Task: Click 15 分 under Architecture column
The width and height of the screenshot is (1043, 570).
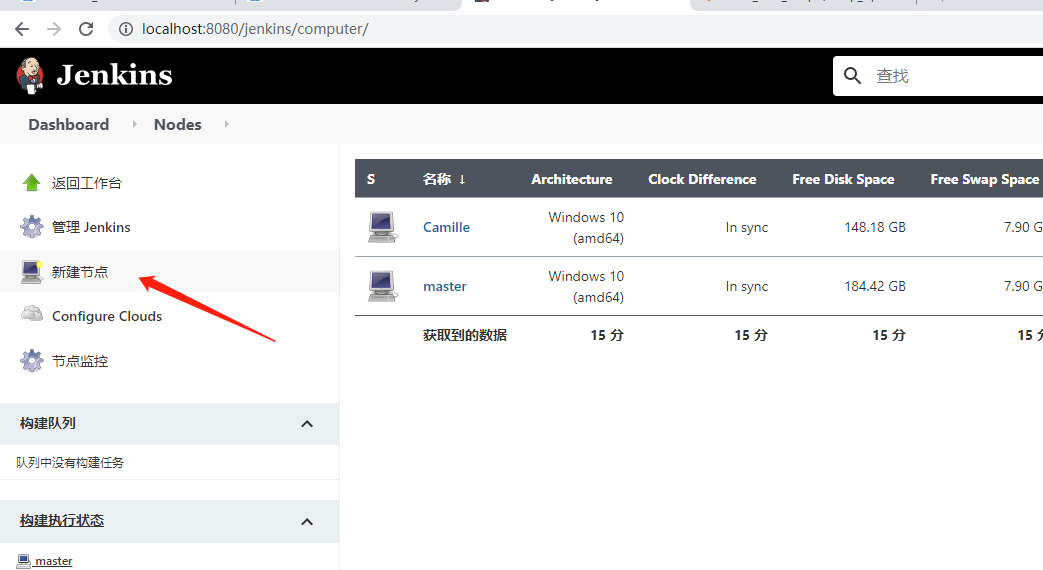Action: click(x=607, y=335)
